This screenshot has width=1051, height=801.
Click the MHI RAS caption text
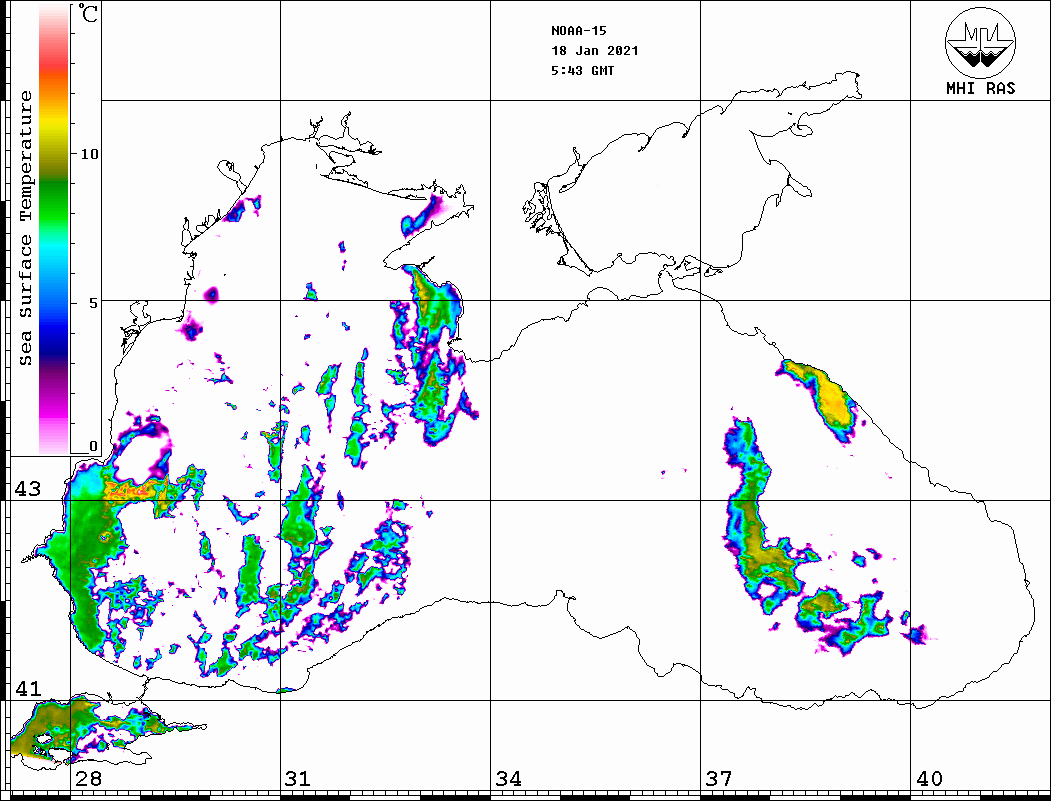980,88
